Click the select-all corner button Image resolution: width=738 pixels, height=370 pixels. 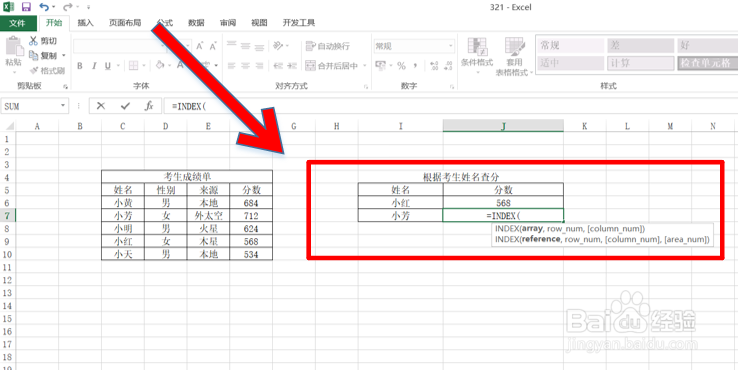tap(8, 126)
